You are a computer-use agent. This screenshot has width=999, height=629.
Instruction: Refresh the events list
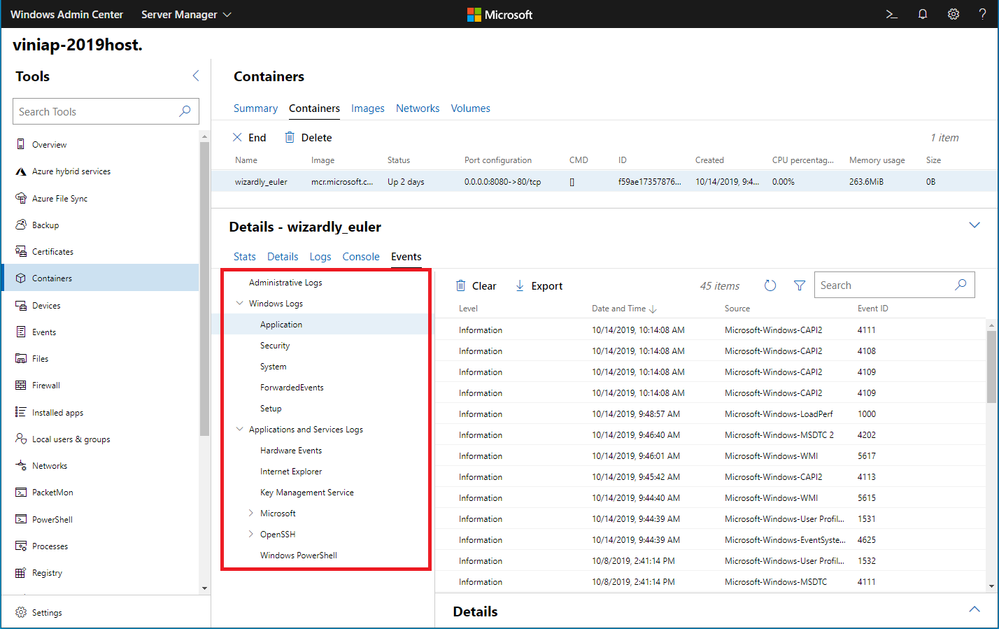click(x=770, y=286)
